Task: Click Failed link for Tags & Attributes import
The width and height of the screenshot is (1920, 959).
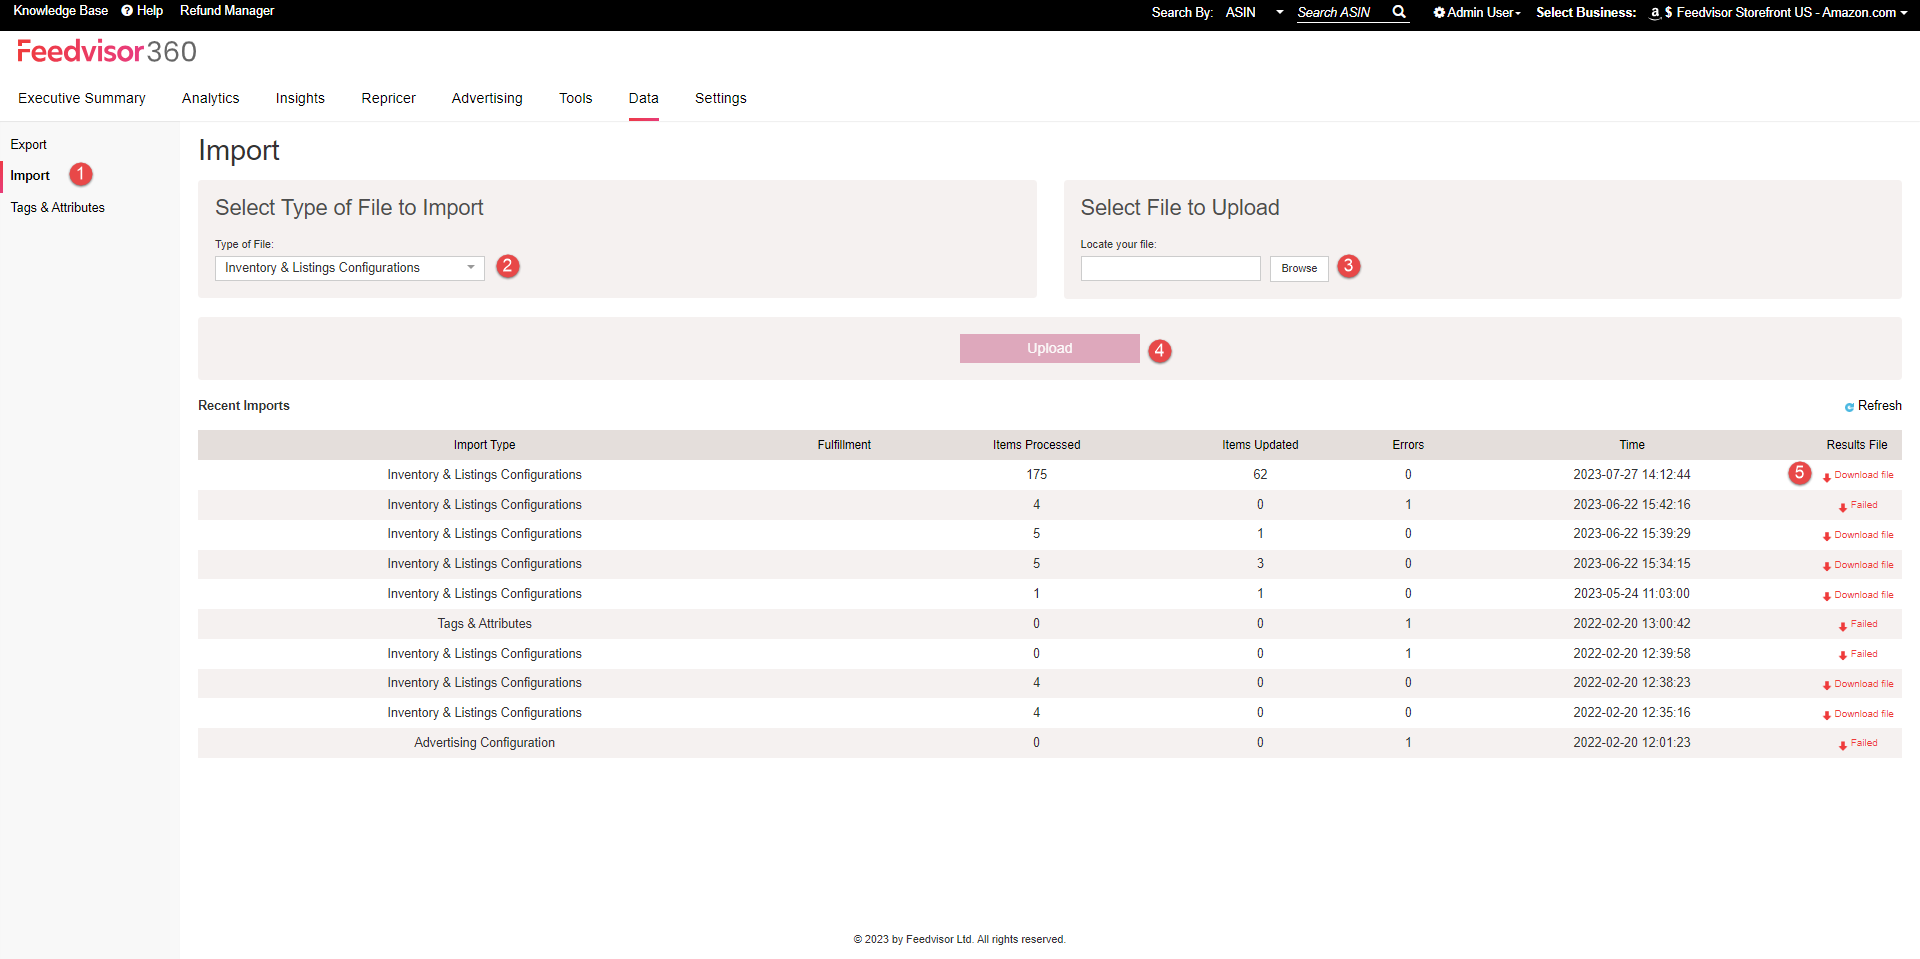Action: point(1858,624)
